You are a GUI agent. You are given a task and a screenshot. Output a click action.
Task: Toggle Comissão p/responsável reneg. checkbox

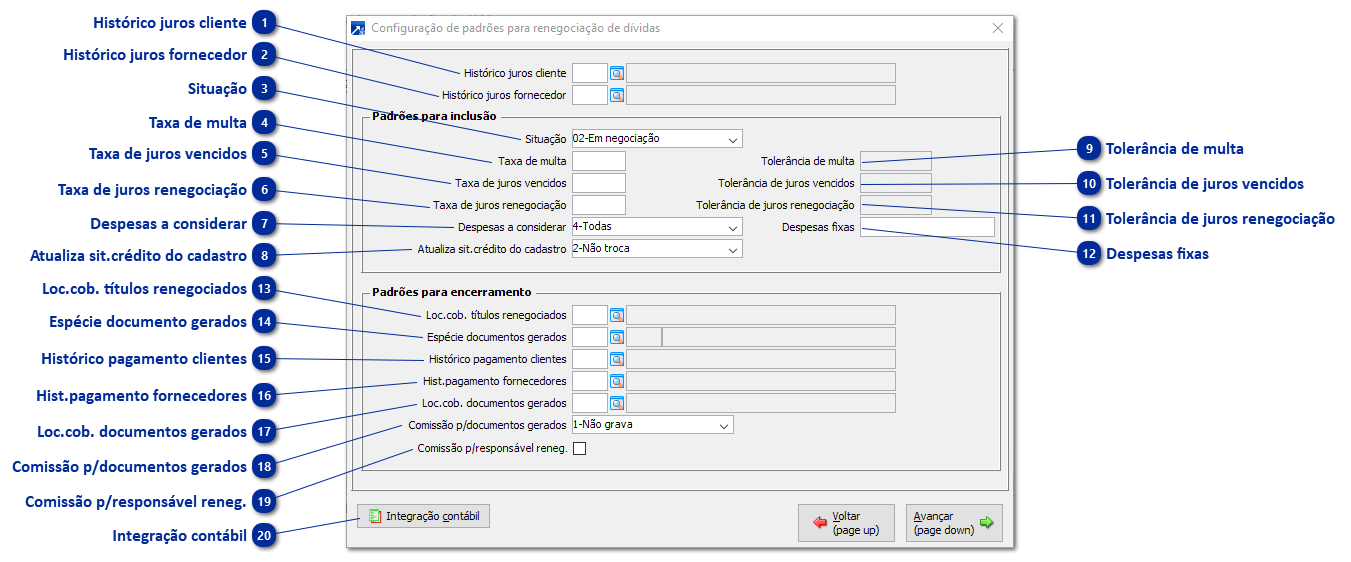579,449
